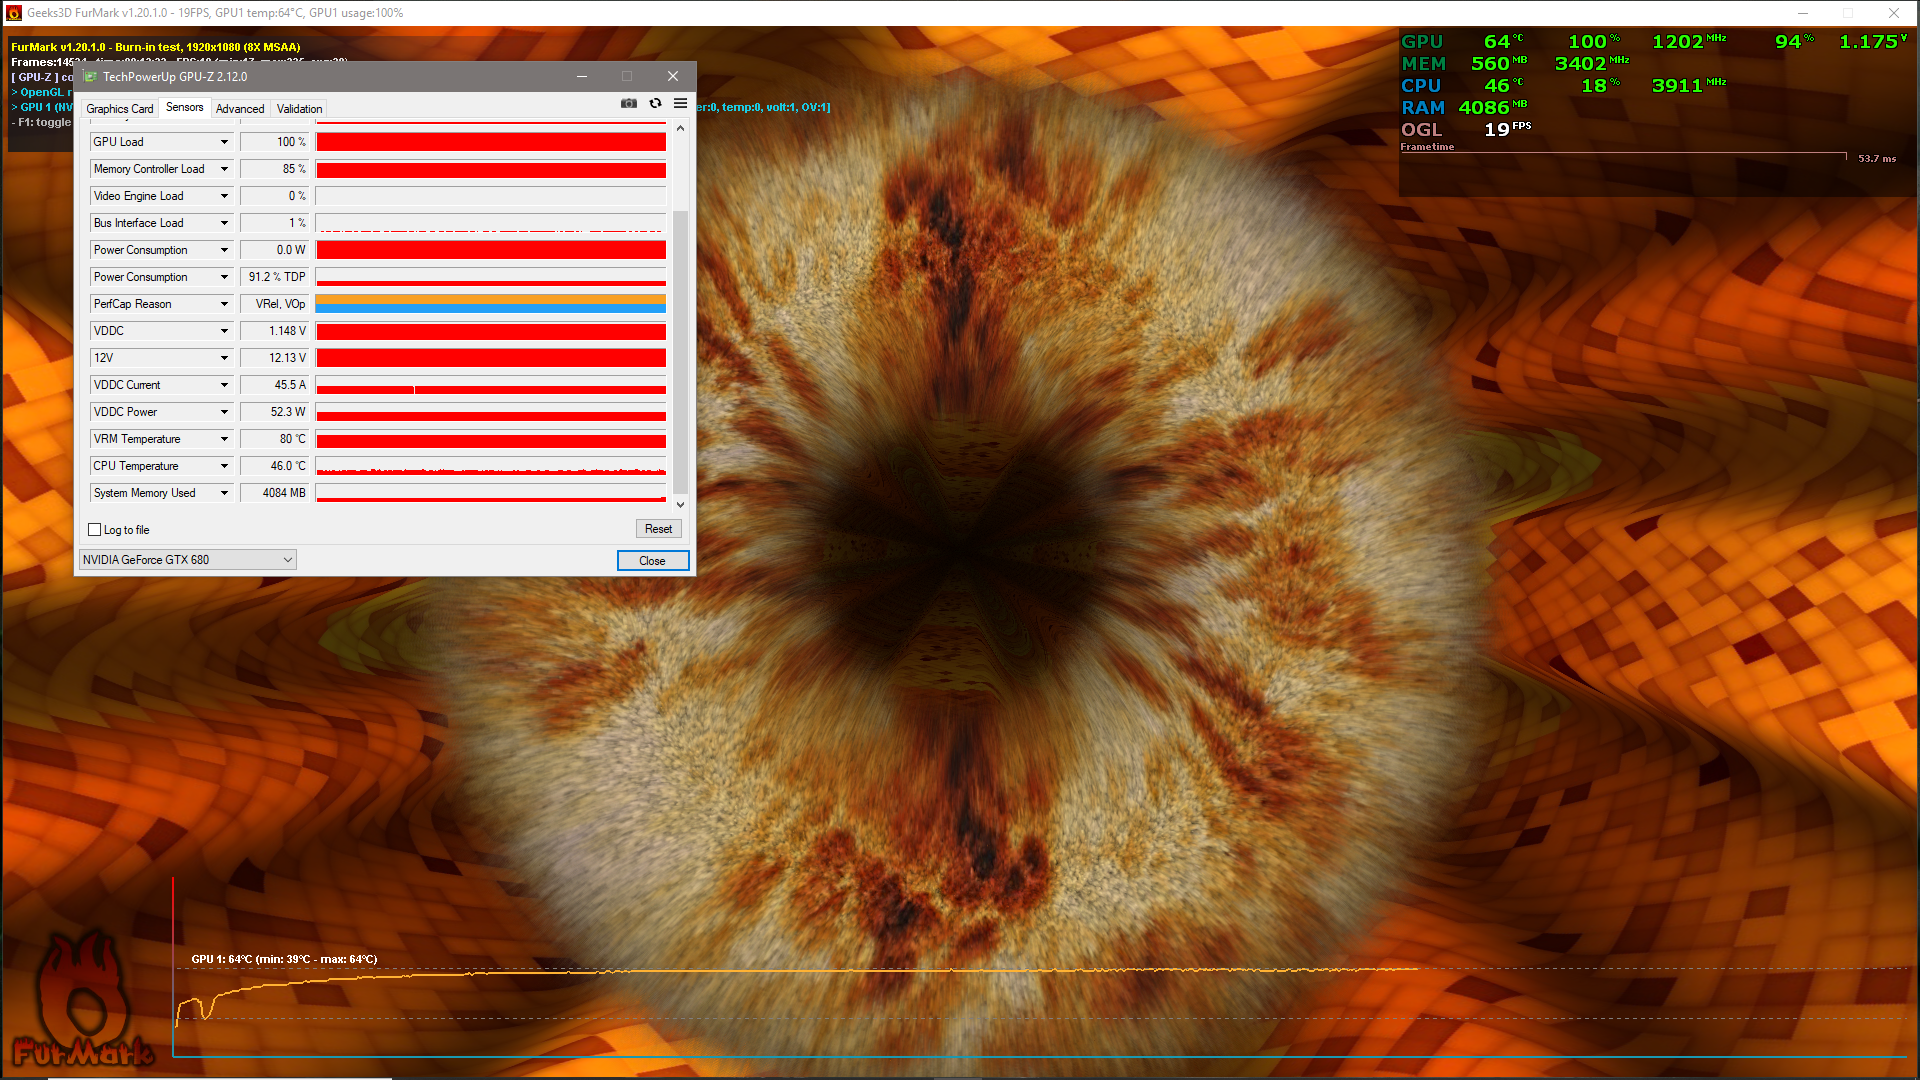Minimize the GPU-Z window
1920x1080 pixels.
click(x=581, y=77)
